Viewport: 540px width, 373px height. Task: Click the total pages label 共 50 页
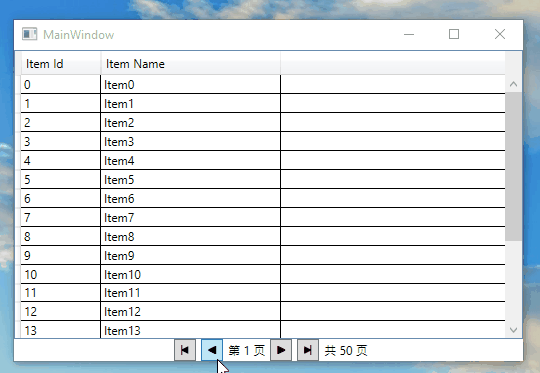pyautogui.click(x=346, y=351)
